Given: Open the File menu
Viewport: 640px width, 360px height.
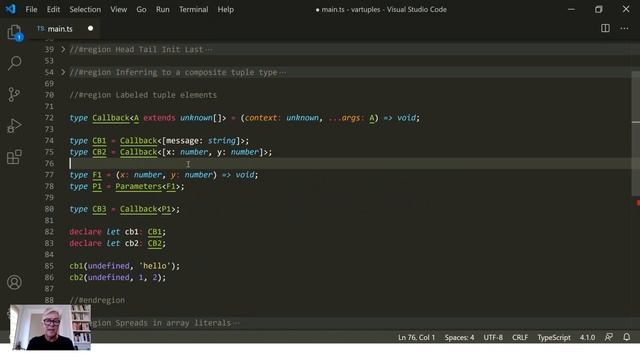Looking at the screenshot, I should click(31, 9).
